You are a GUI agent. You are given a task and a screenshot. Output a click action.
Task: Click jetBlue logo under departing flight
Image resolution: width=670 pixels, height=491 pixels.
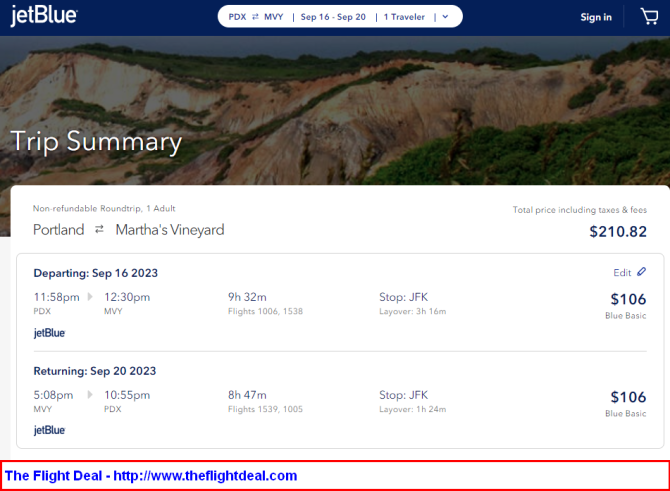tap(49, 333)
